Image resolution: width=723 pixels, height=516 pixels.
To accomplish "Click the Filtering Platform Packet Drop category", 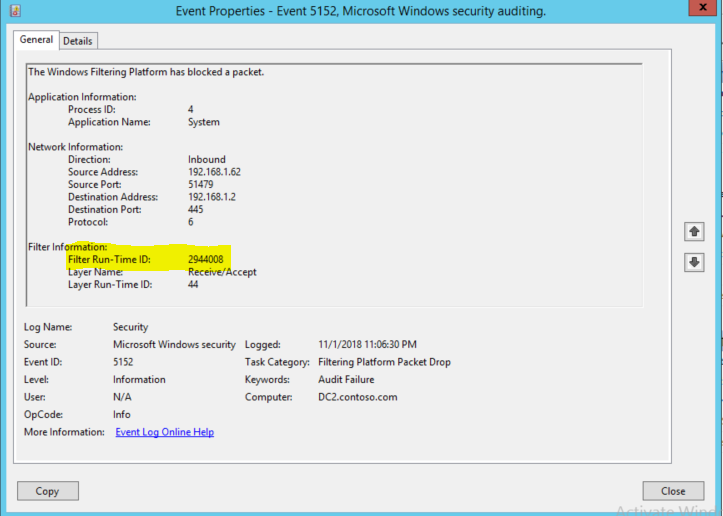I will click(384, 362).
